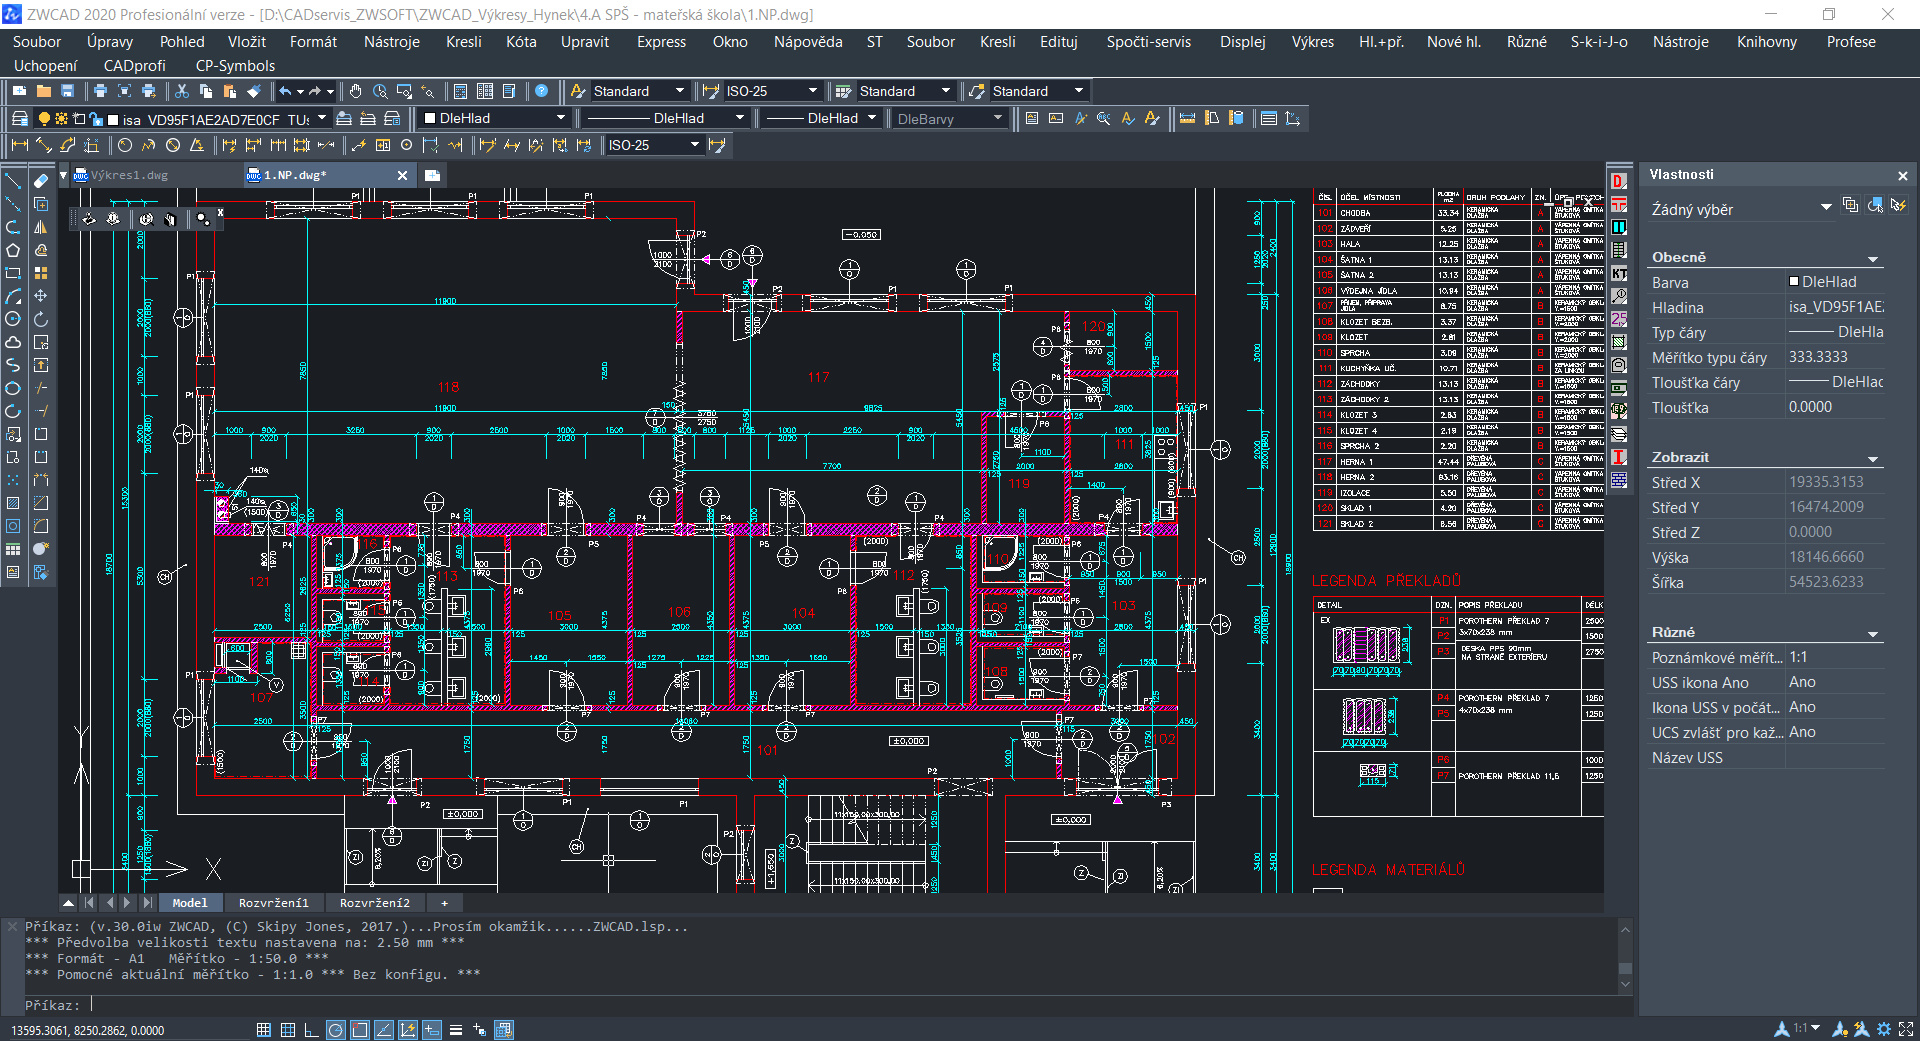The width and height of the screenshot is (1920, 1041).
Task: Select the Line drawing tool
Action: (13, 181)
